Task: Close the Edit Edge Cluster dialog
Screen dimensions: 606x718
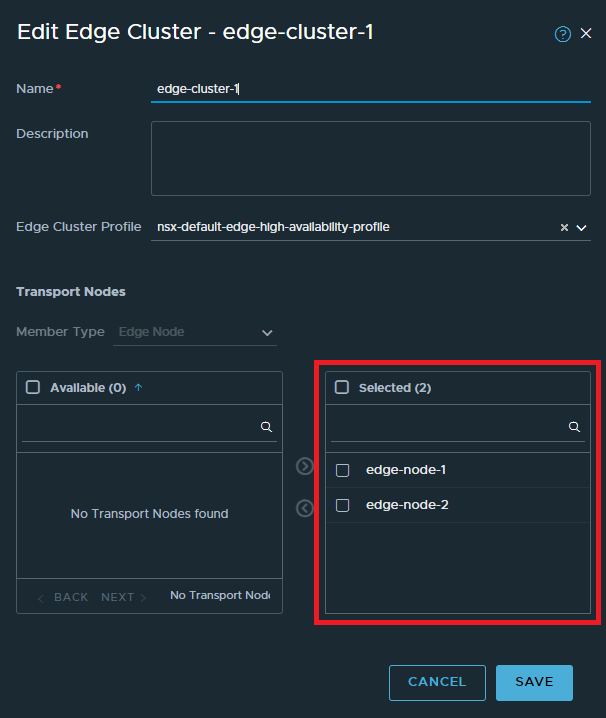Action: 586,34
